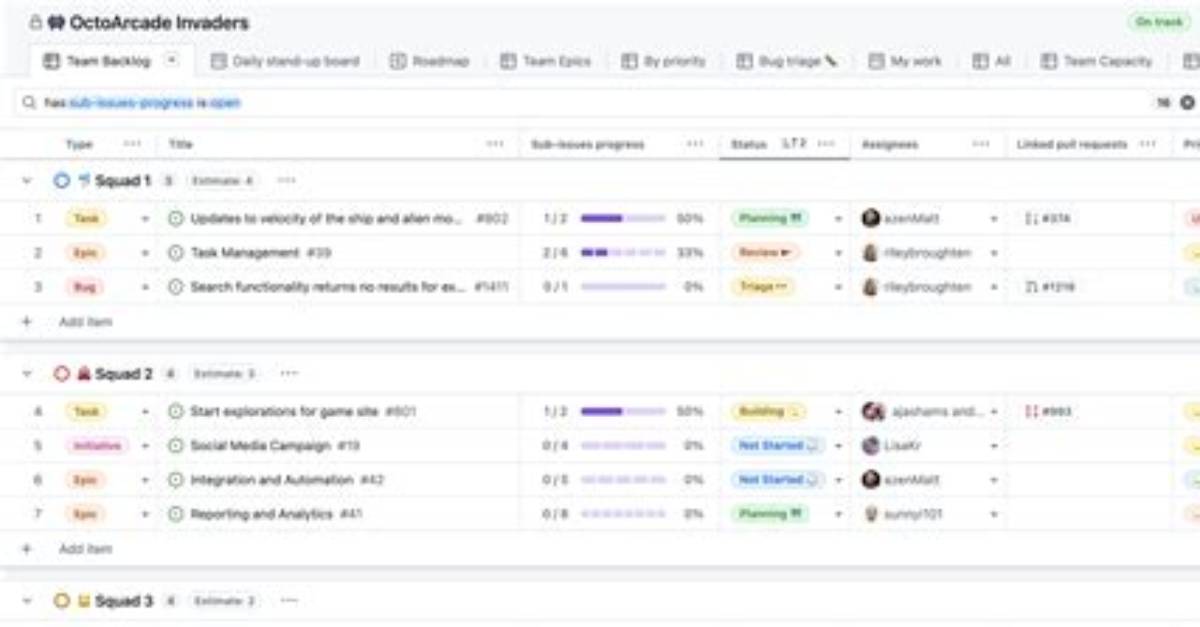
Task: Click the sort indicator in Status column header
Action: 793,144
